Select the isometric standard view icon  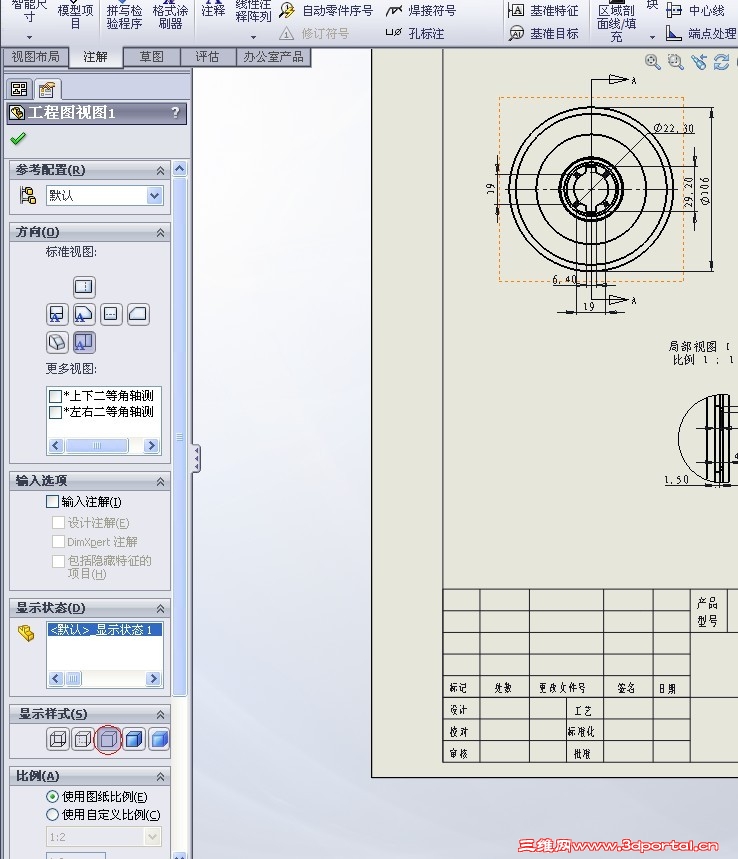(x=57, y=342)
